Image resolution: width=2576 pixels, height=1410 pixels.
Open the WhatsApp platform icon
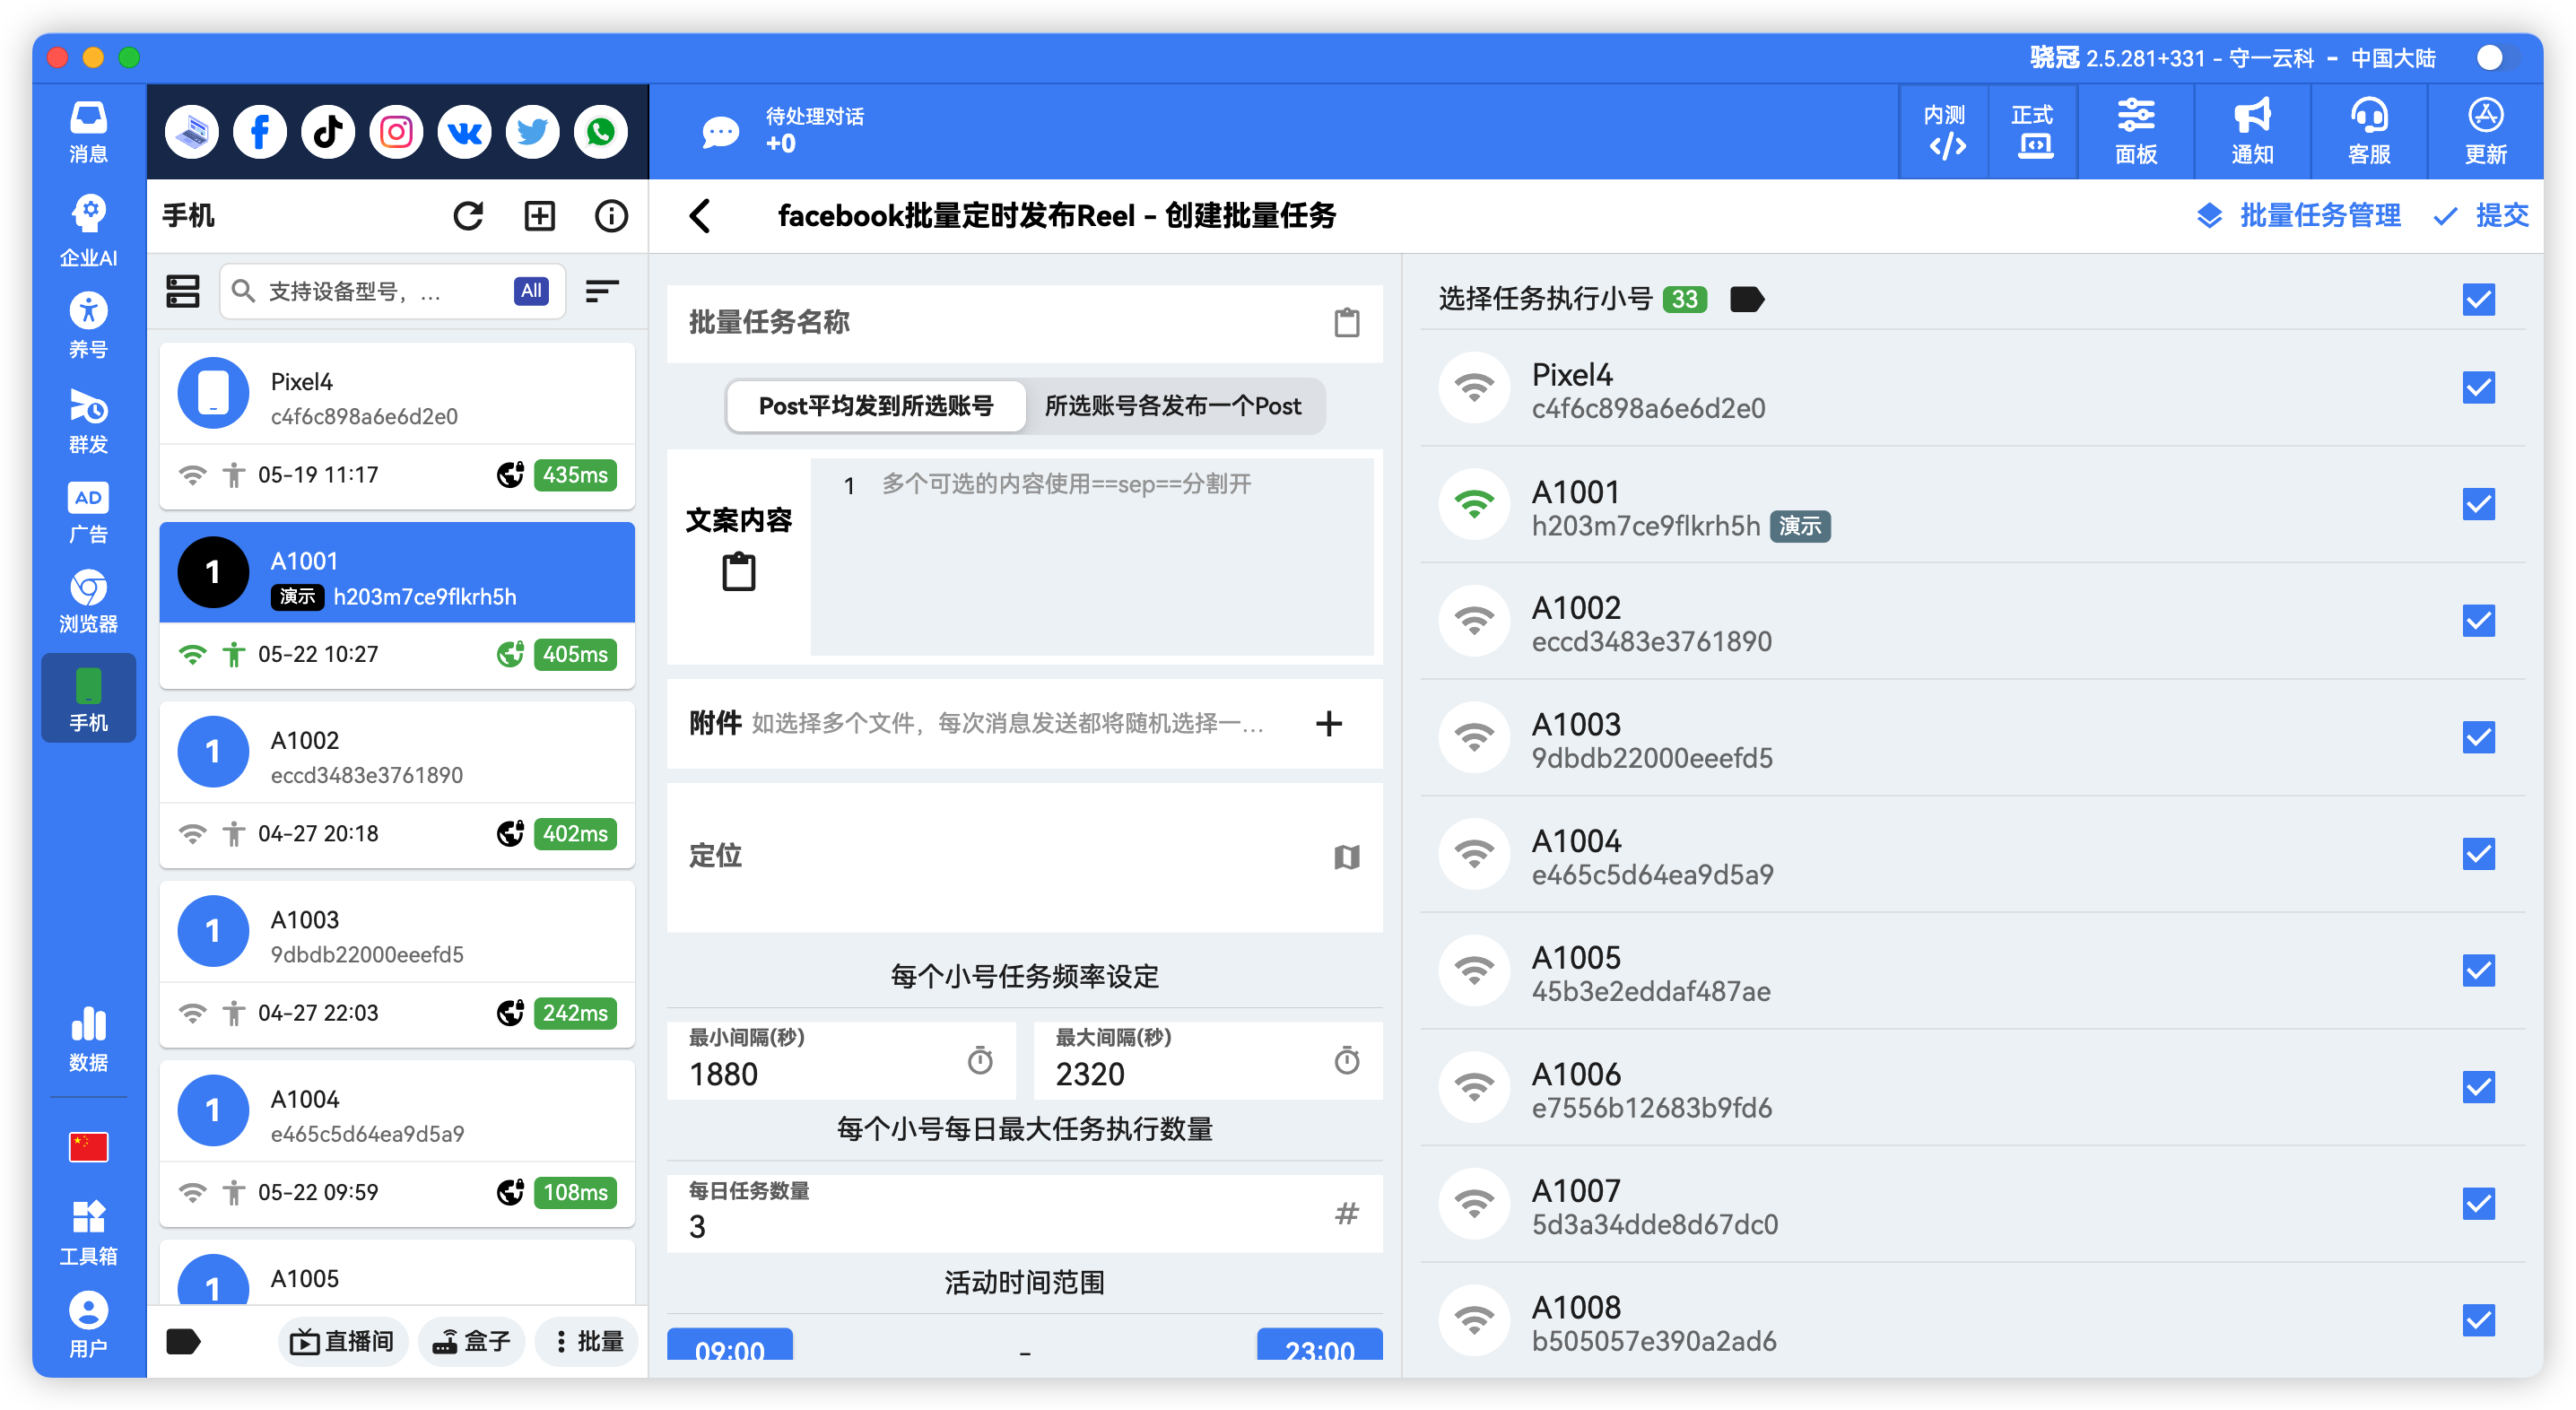600,131
